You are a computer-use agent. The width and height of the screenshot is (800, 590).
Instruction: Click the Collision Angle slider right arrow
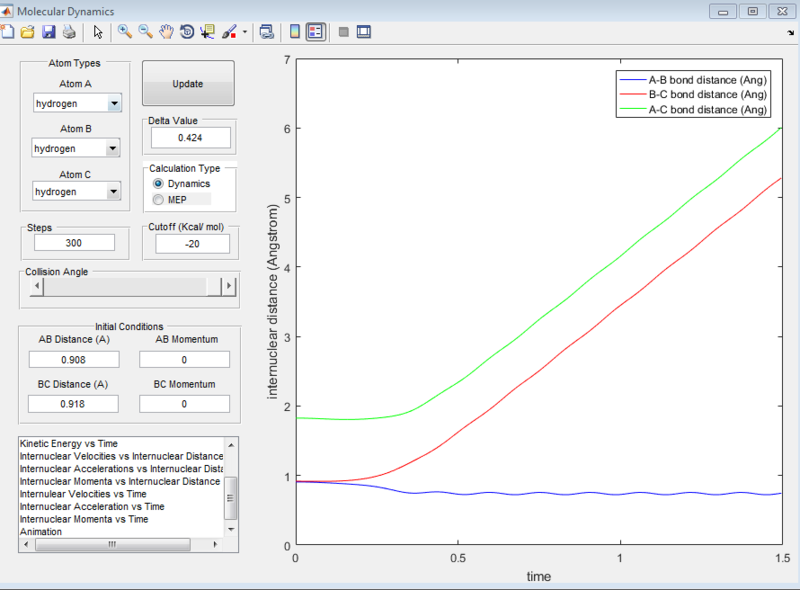[x=229, y=286]
